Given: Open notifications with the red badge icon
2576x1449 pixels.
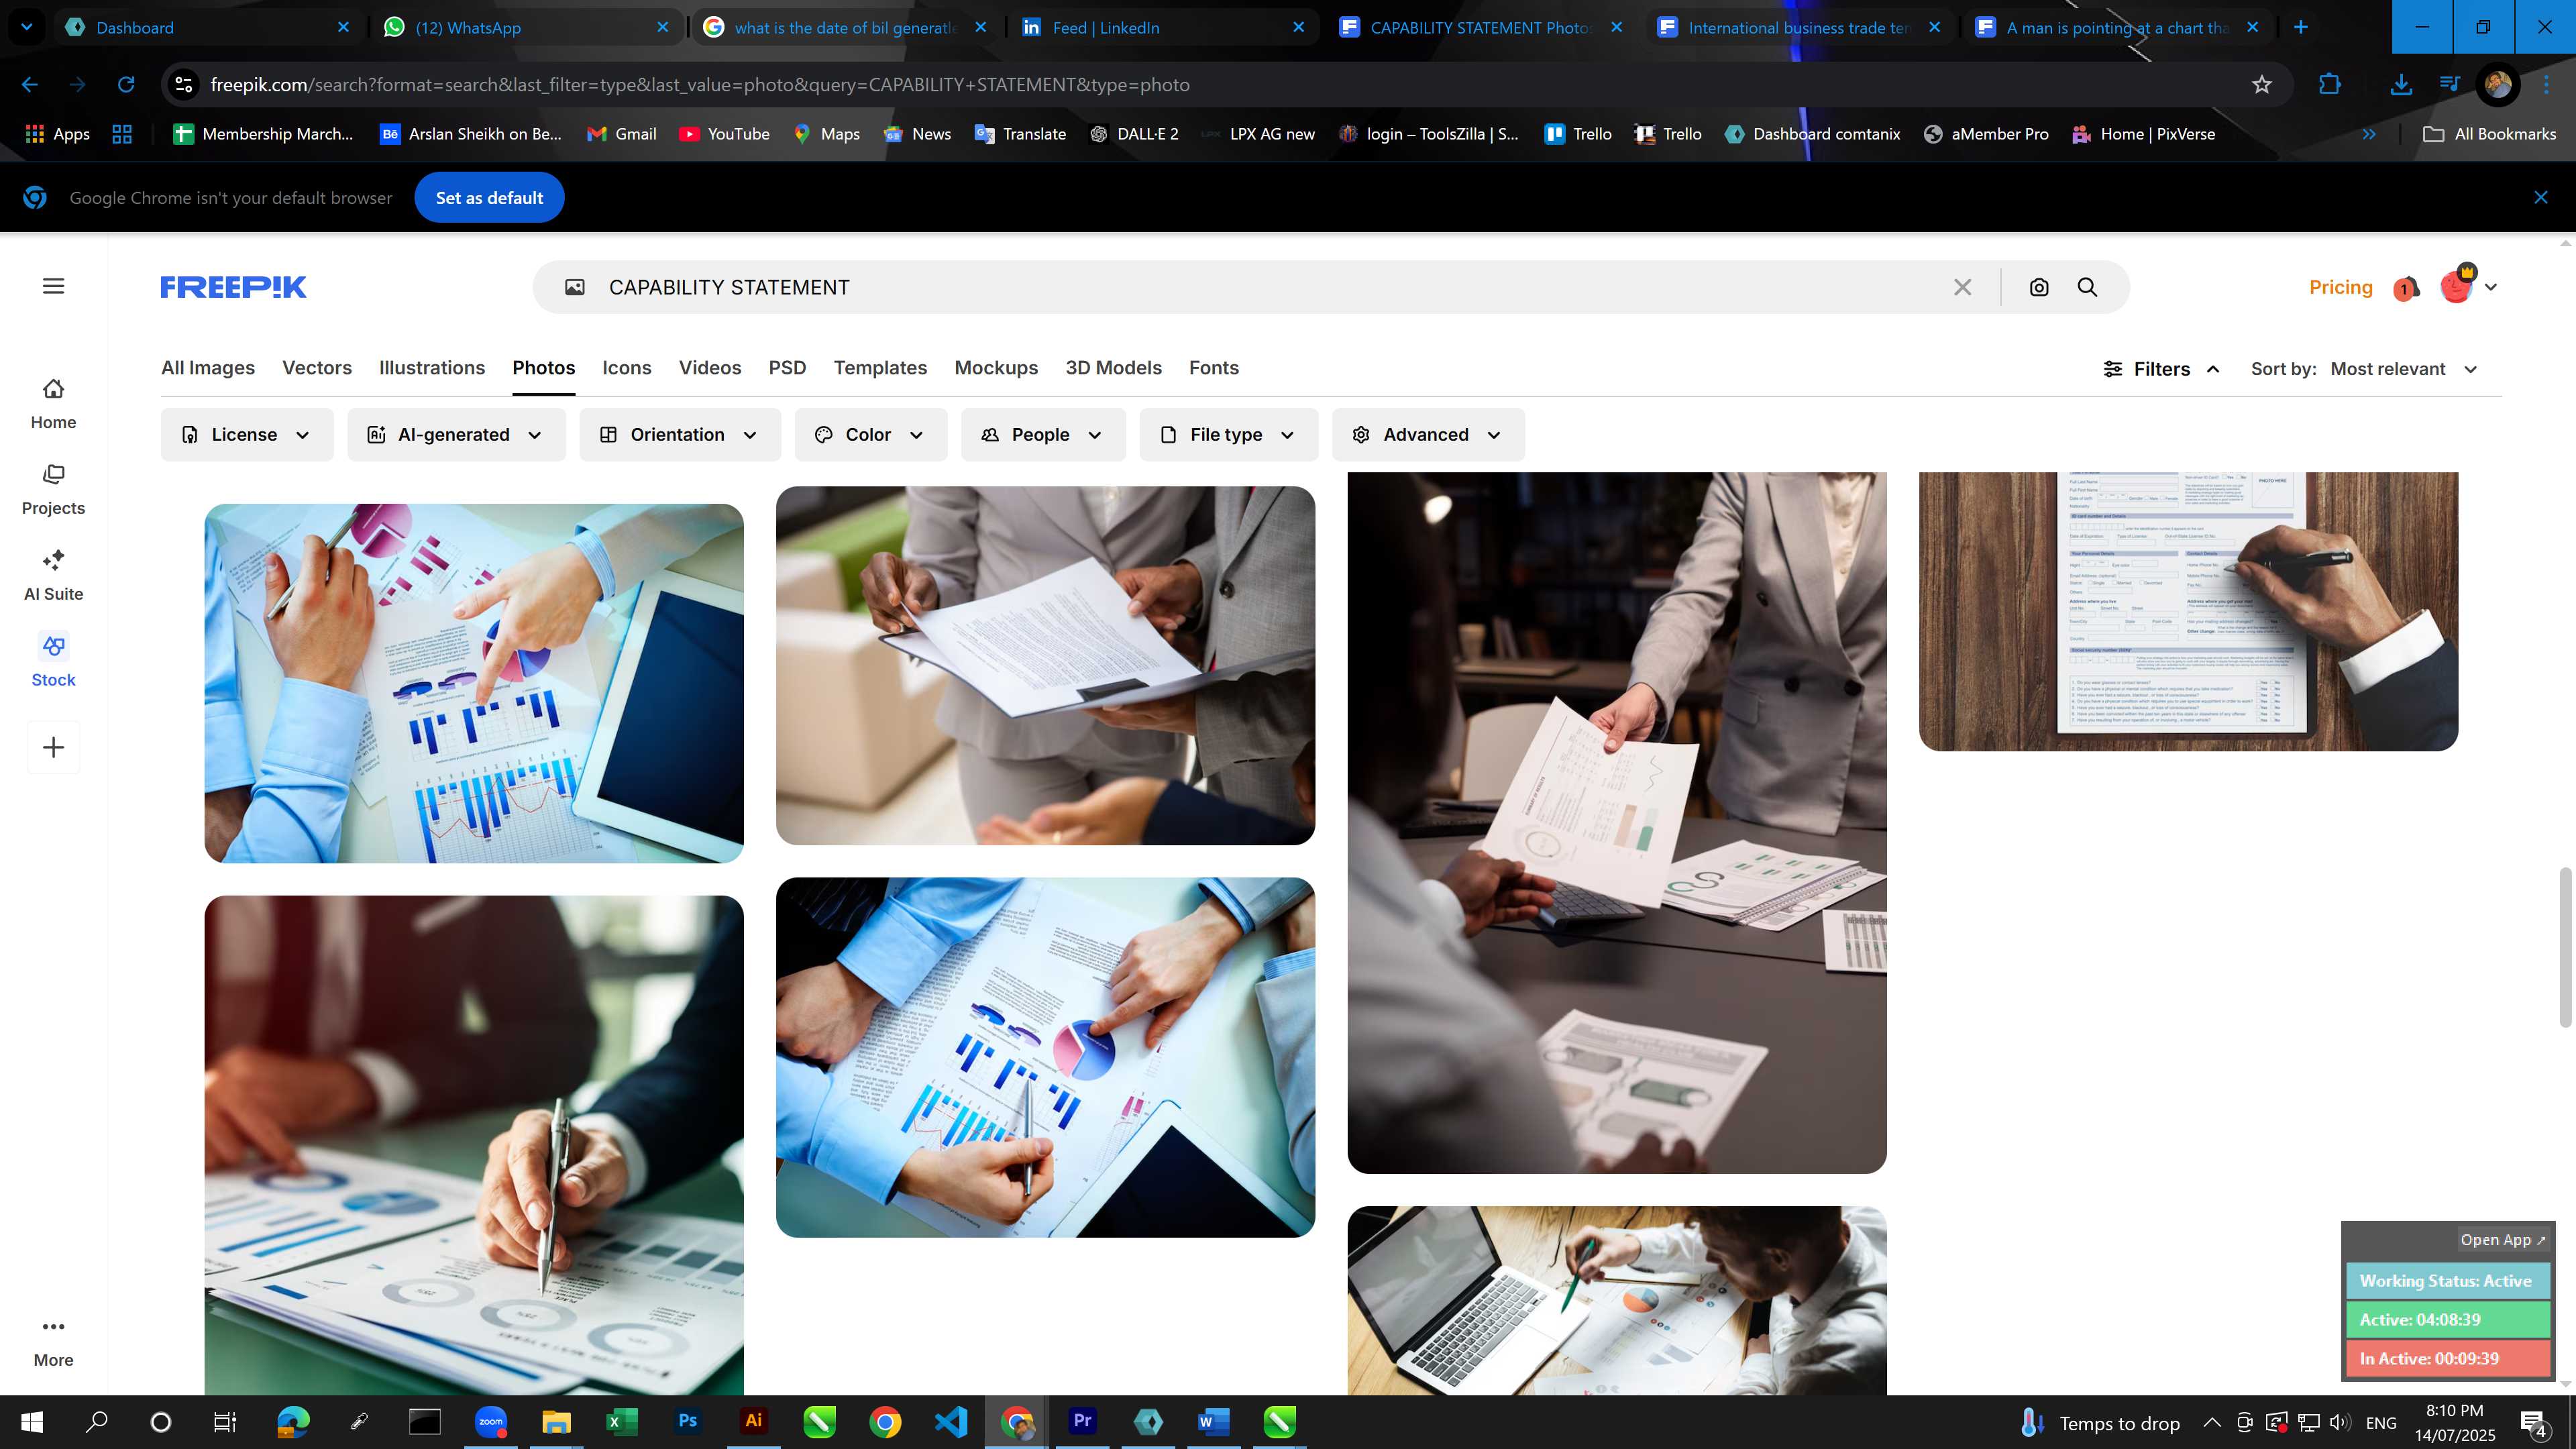Looking at the screenshot, I should click(x=2406, y=288).
